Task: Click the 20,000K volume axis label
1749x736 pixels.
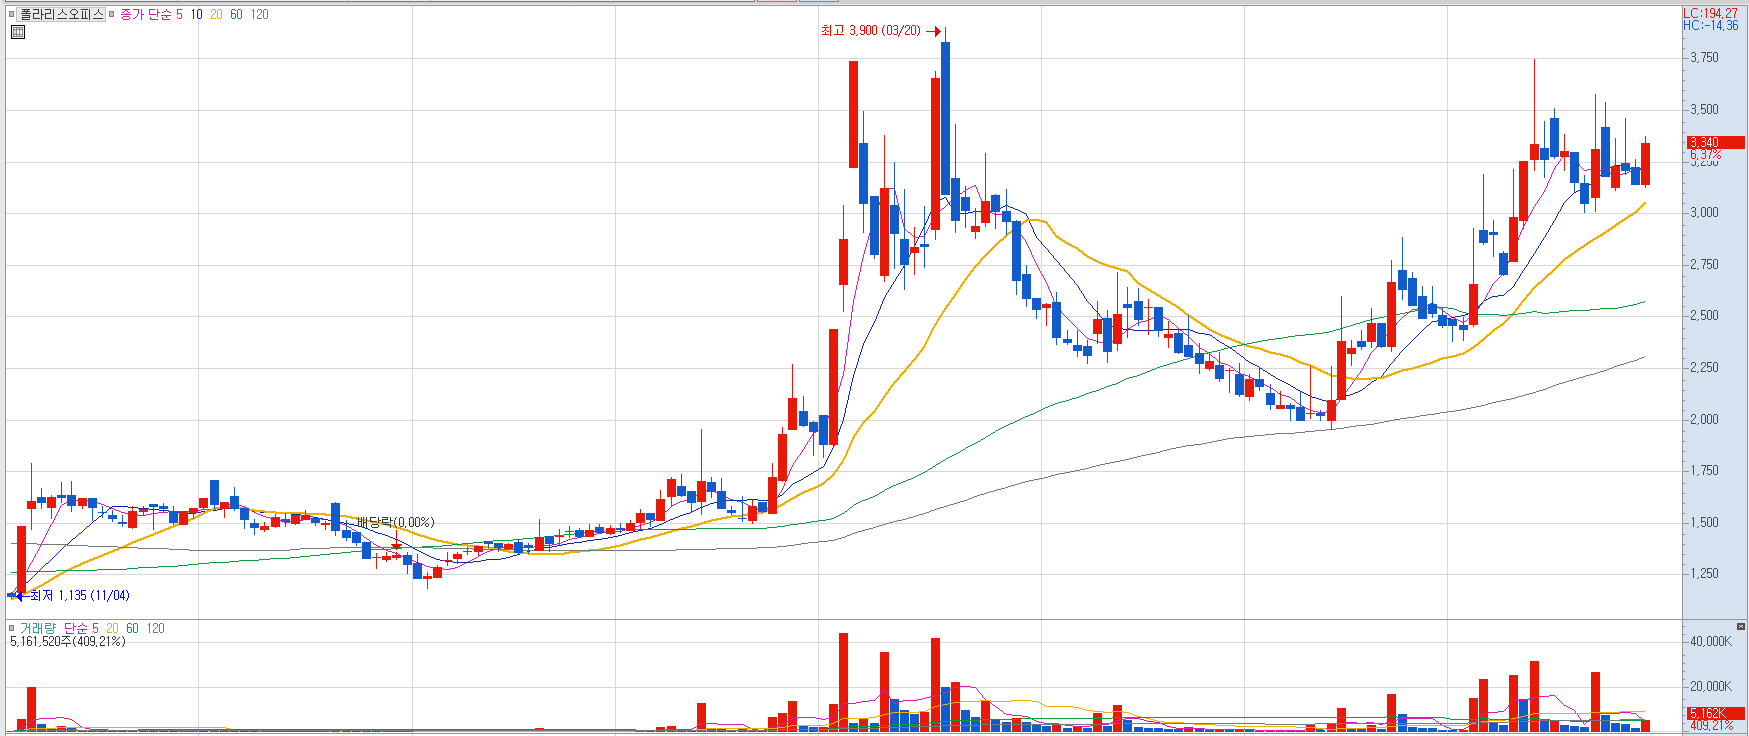Action: point(1710,687)
